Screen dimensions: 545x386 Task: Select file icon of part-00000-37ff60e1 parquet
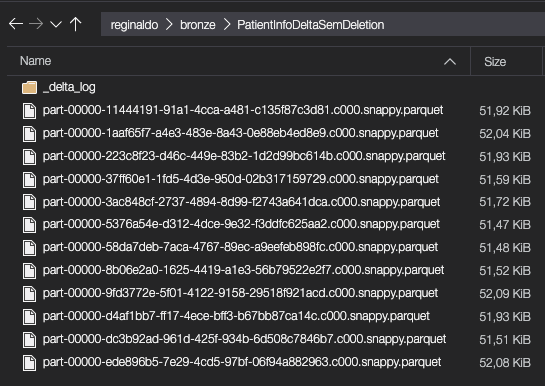[x=29, y=180]
